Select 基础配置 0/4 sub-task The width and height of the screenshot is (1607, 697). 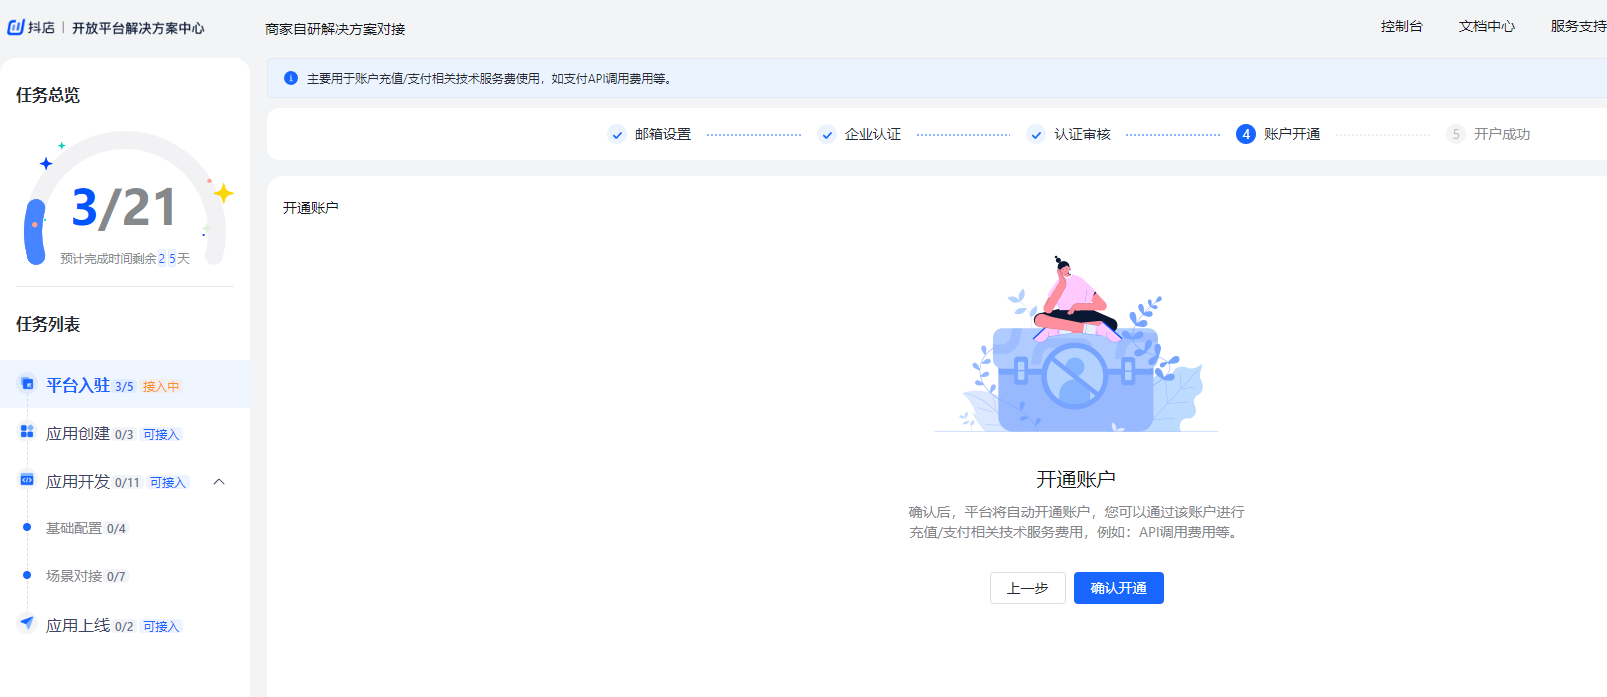(x=86, y=528)
